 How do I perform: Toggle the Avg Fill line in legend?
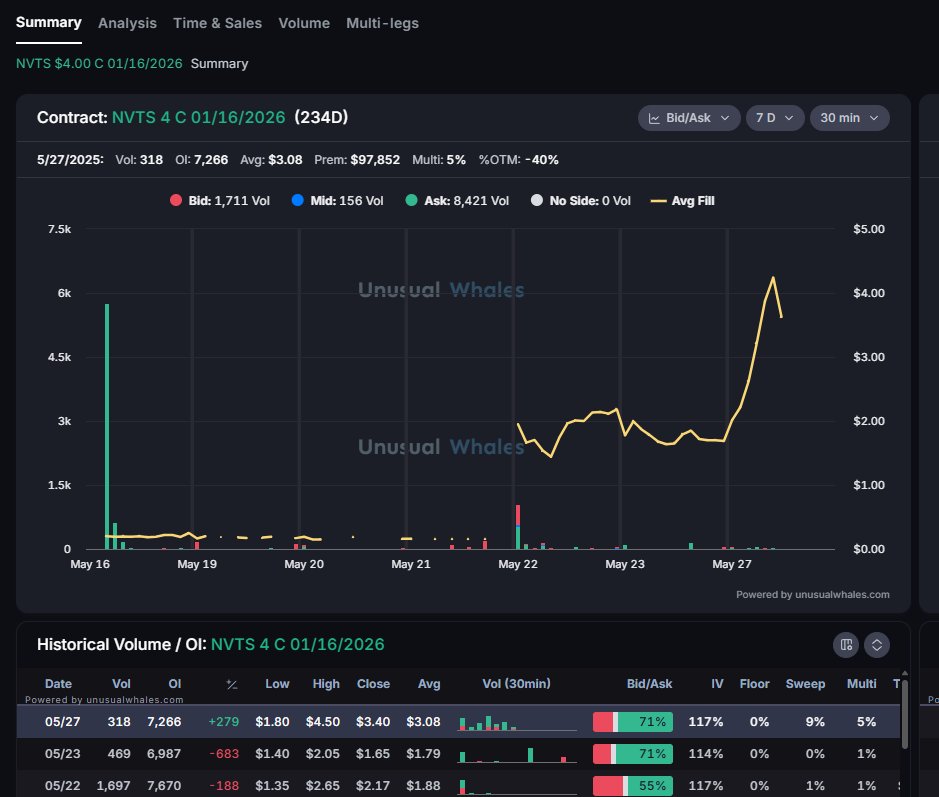tap(683, 201)
